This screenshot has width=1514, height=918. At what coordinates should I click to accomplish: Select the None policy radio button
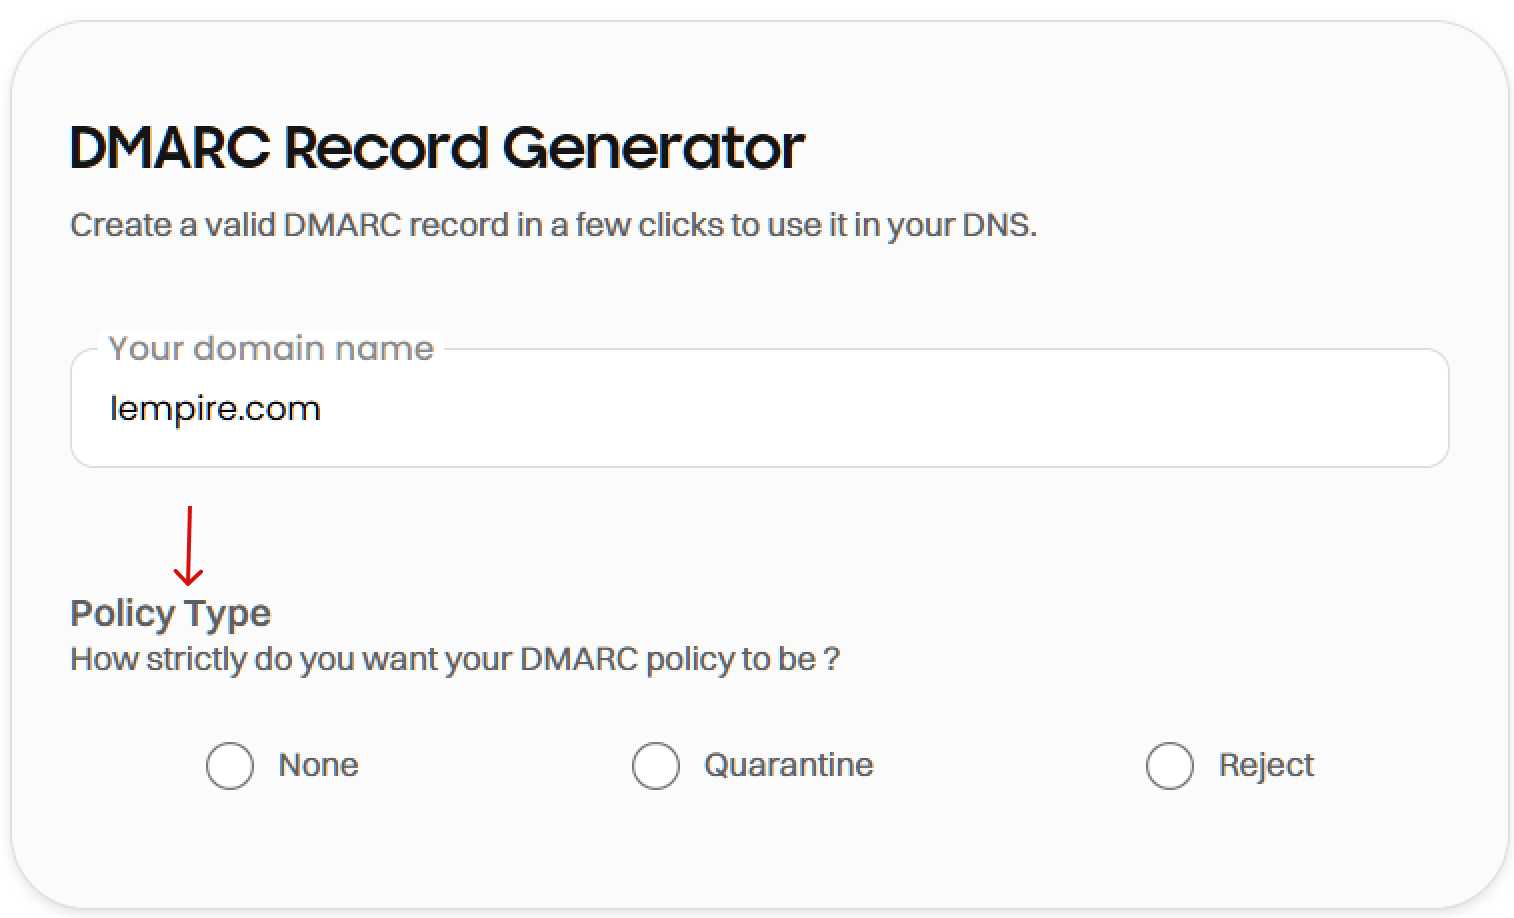[x=230, y=766]
